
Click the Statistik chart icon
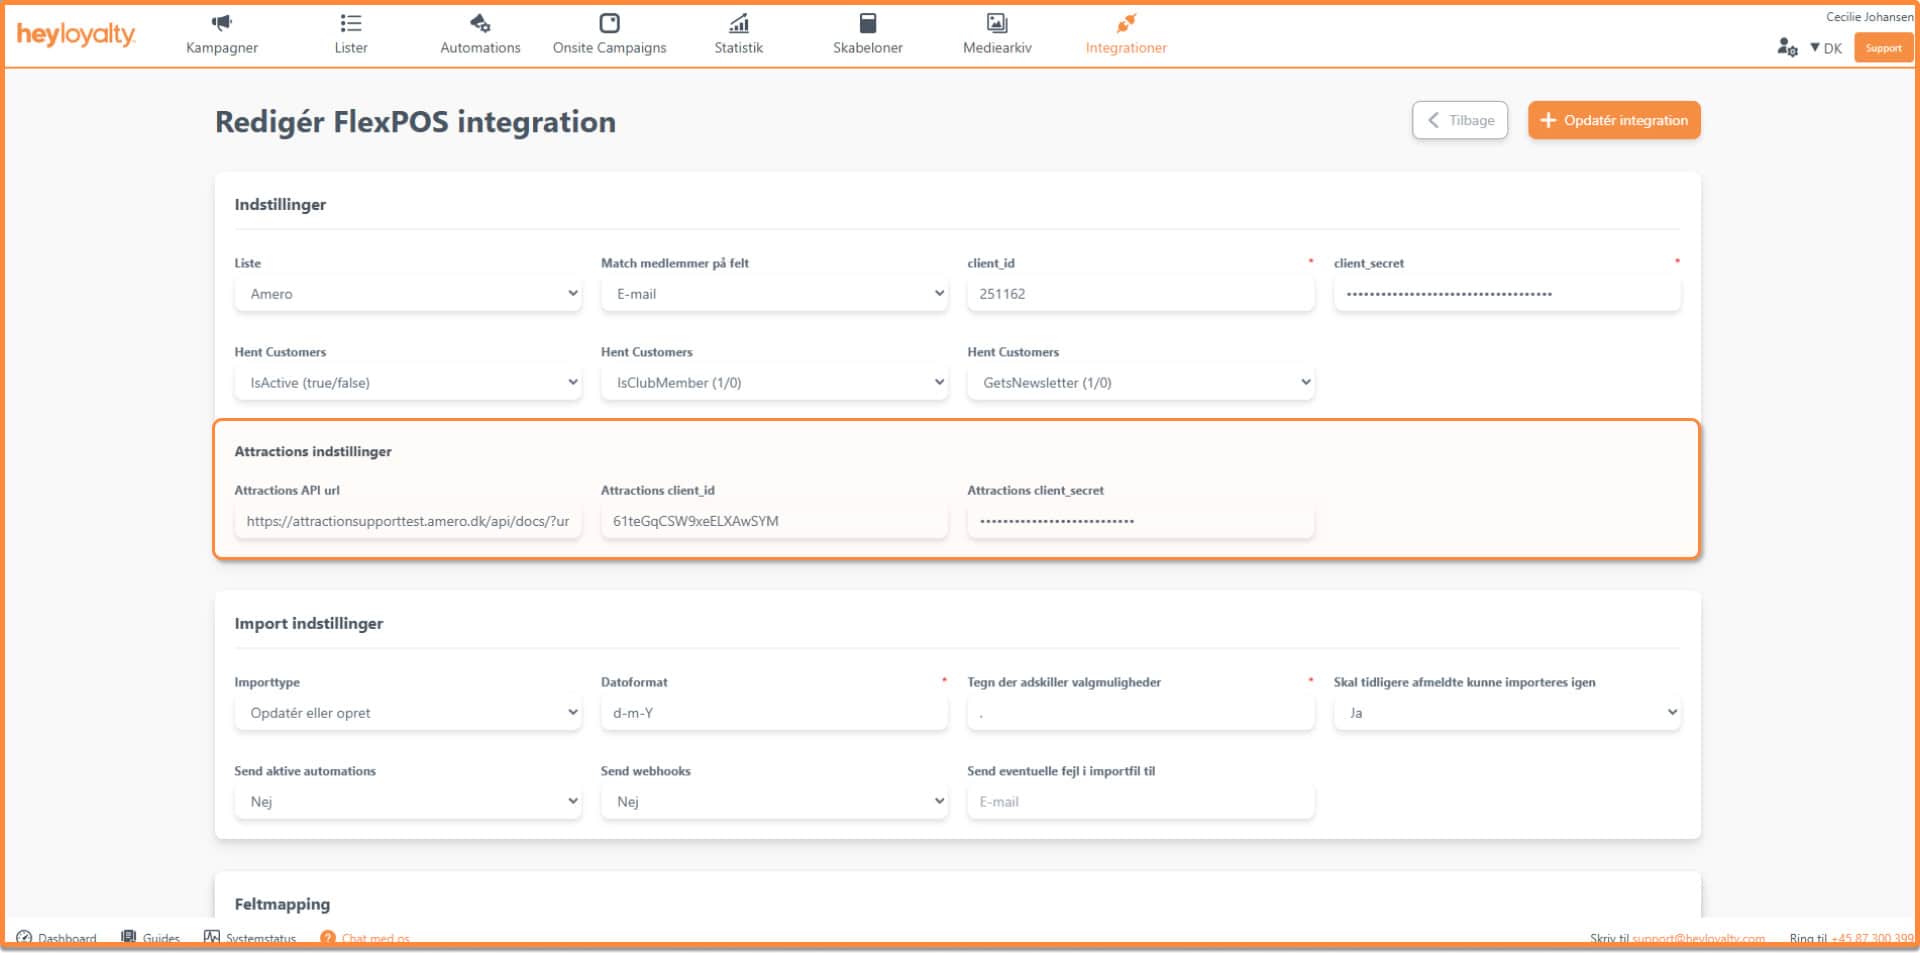[738, 23]
